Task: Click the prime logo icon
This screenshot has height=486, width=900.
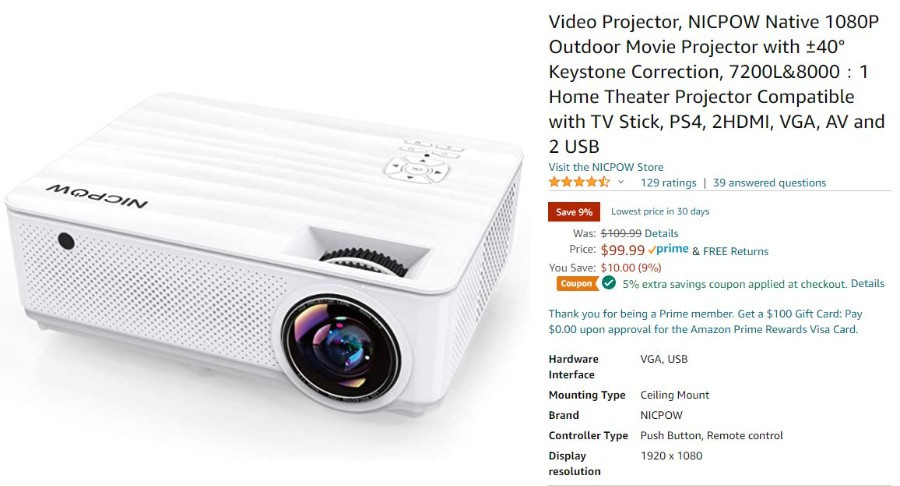Action: (668, 250)
